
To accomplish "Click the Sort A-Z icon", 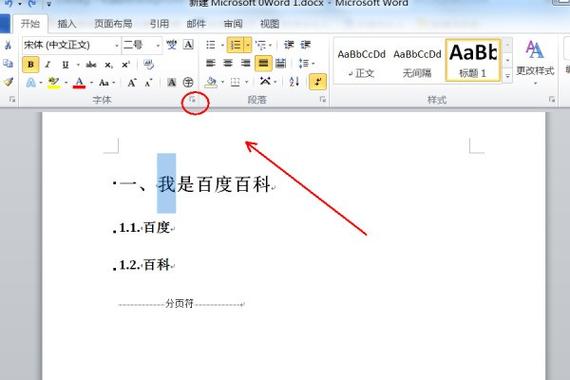I will (294, 82).
